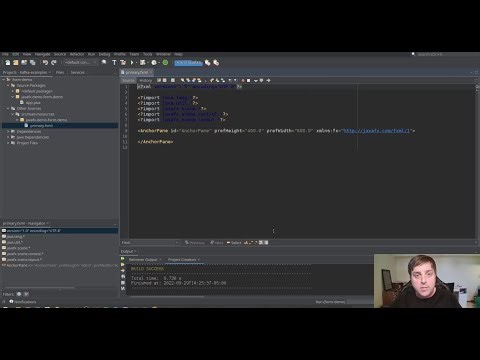Viewport: 480px width, 360px height.
Task: Click the first Filters icon in Navigator
Action: coord(19,294)
